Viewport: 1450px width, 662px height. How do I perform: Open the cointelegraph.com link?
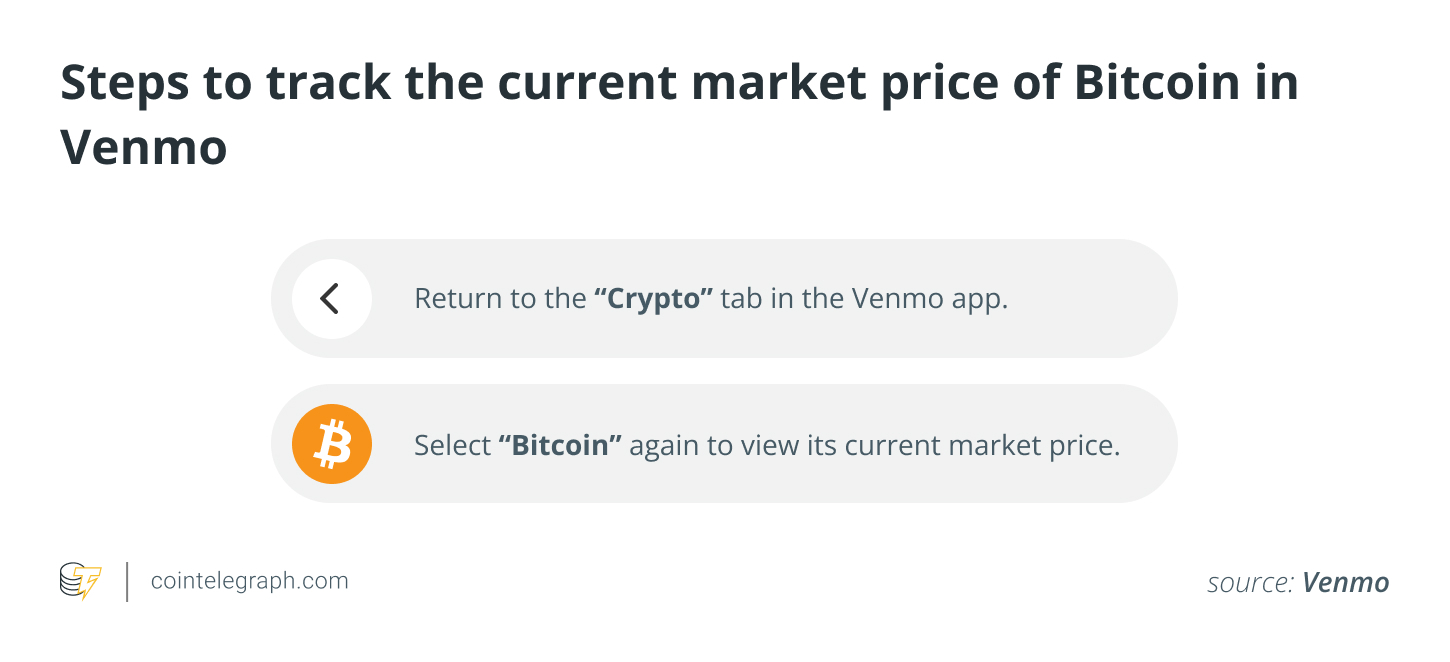click(249, 581)
